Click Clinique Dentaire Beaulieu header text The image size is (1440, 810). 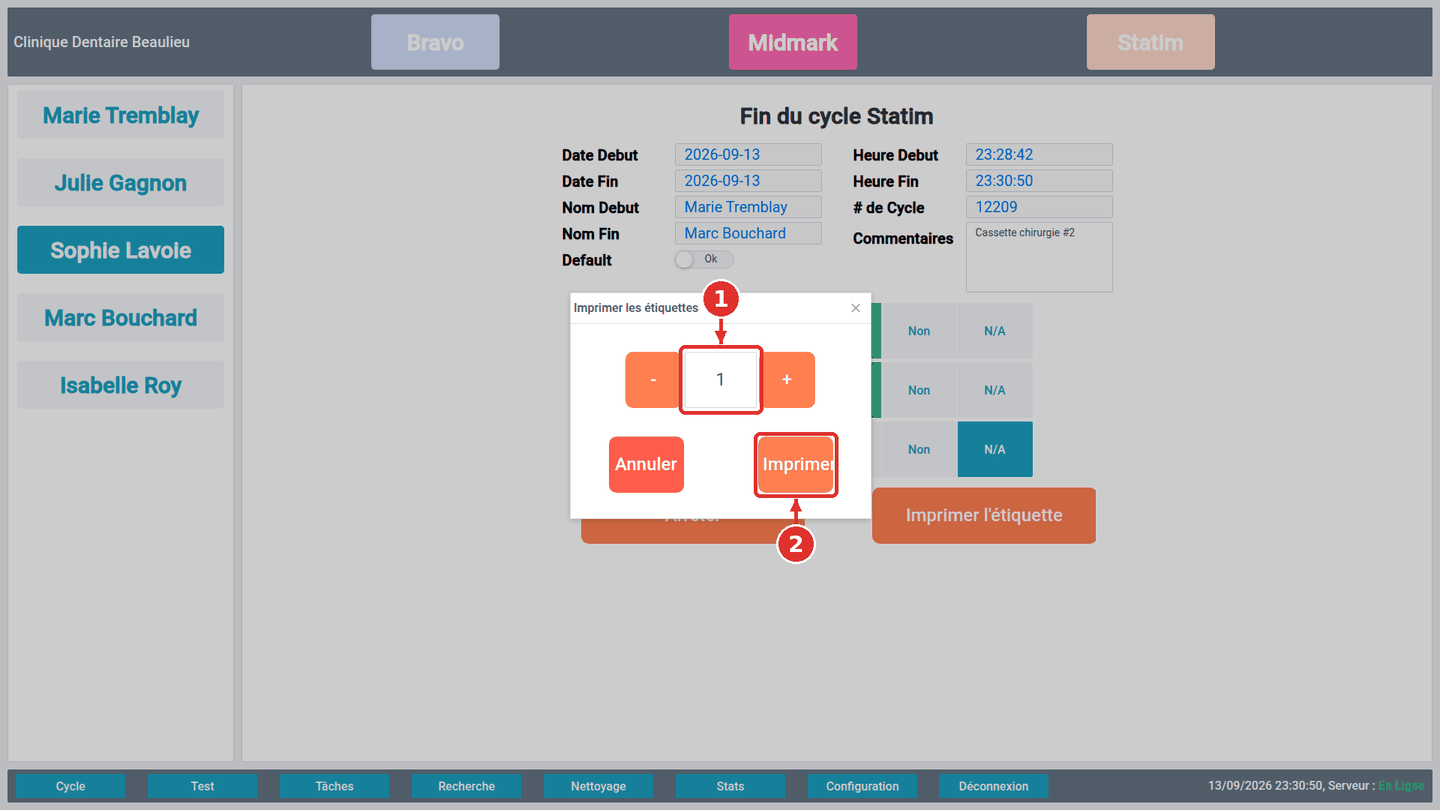click(x=102, y=42)
